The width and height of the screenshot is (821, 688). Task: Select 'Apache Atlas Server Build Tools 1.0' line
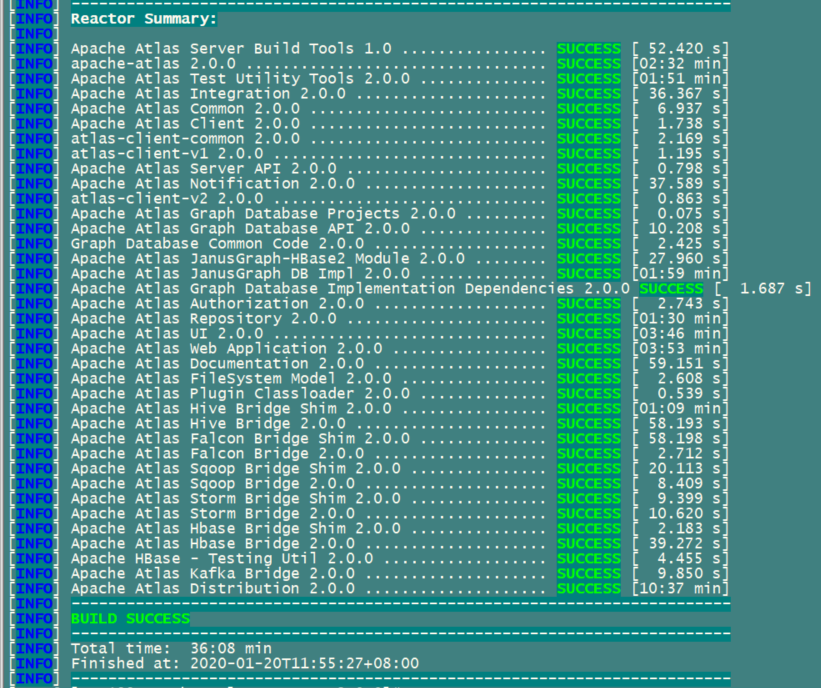point(231,49)
